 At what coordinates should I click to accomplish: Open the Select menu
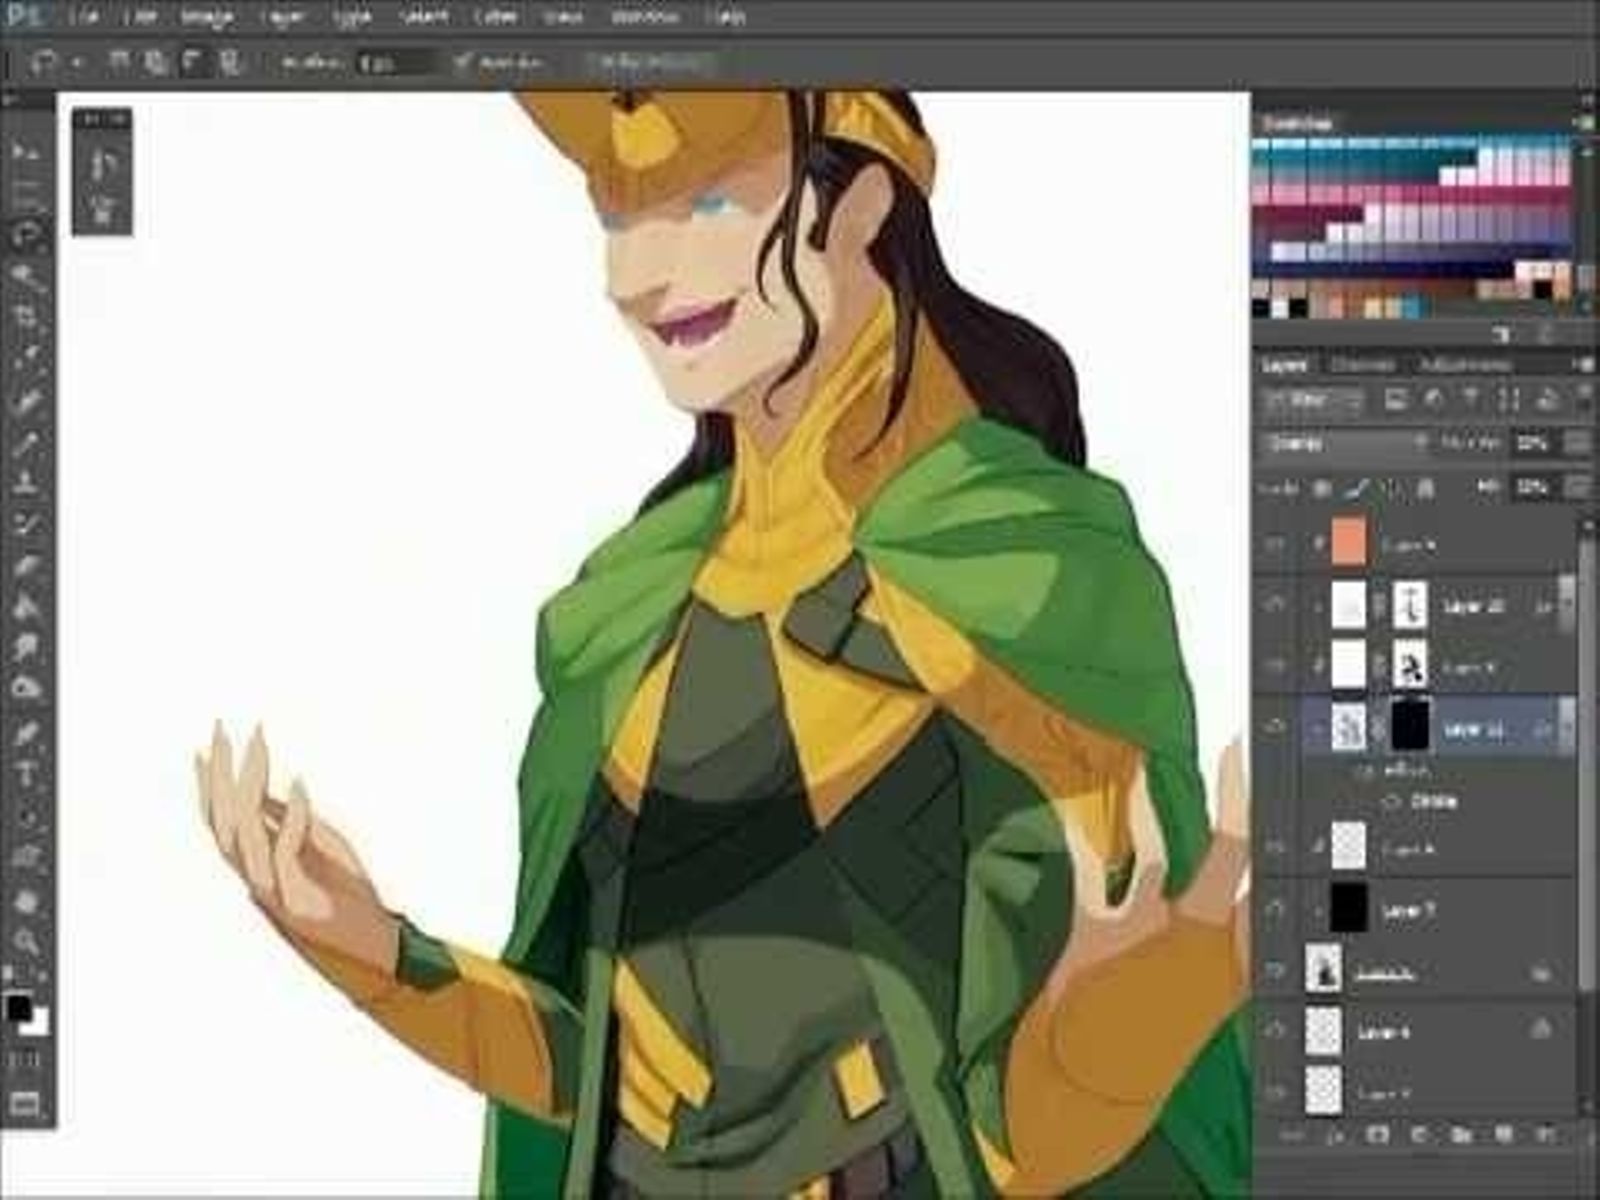pyautogui.click(x=423, y=17)
